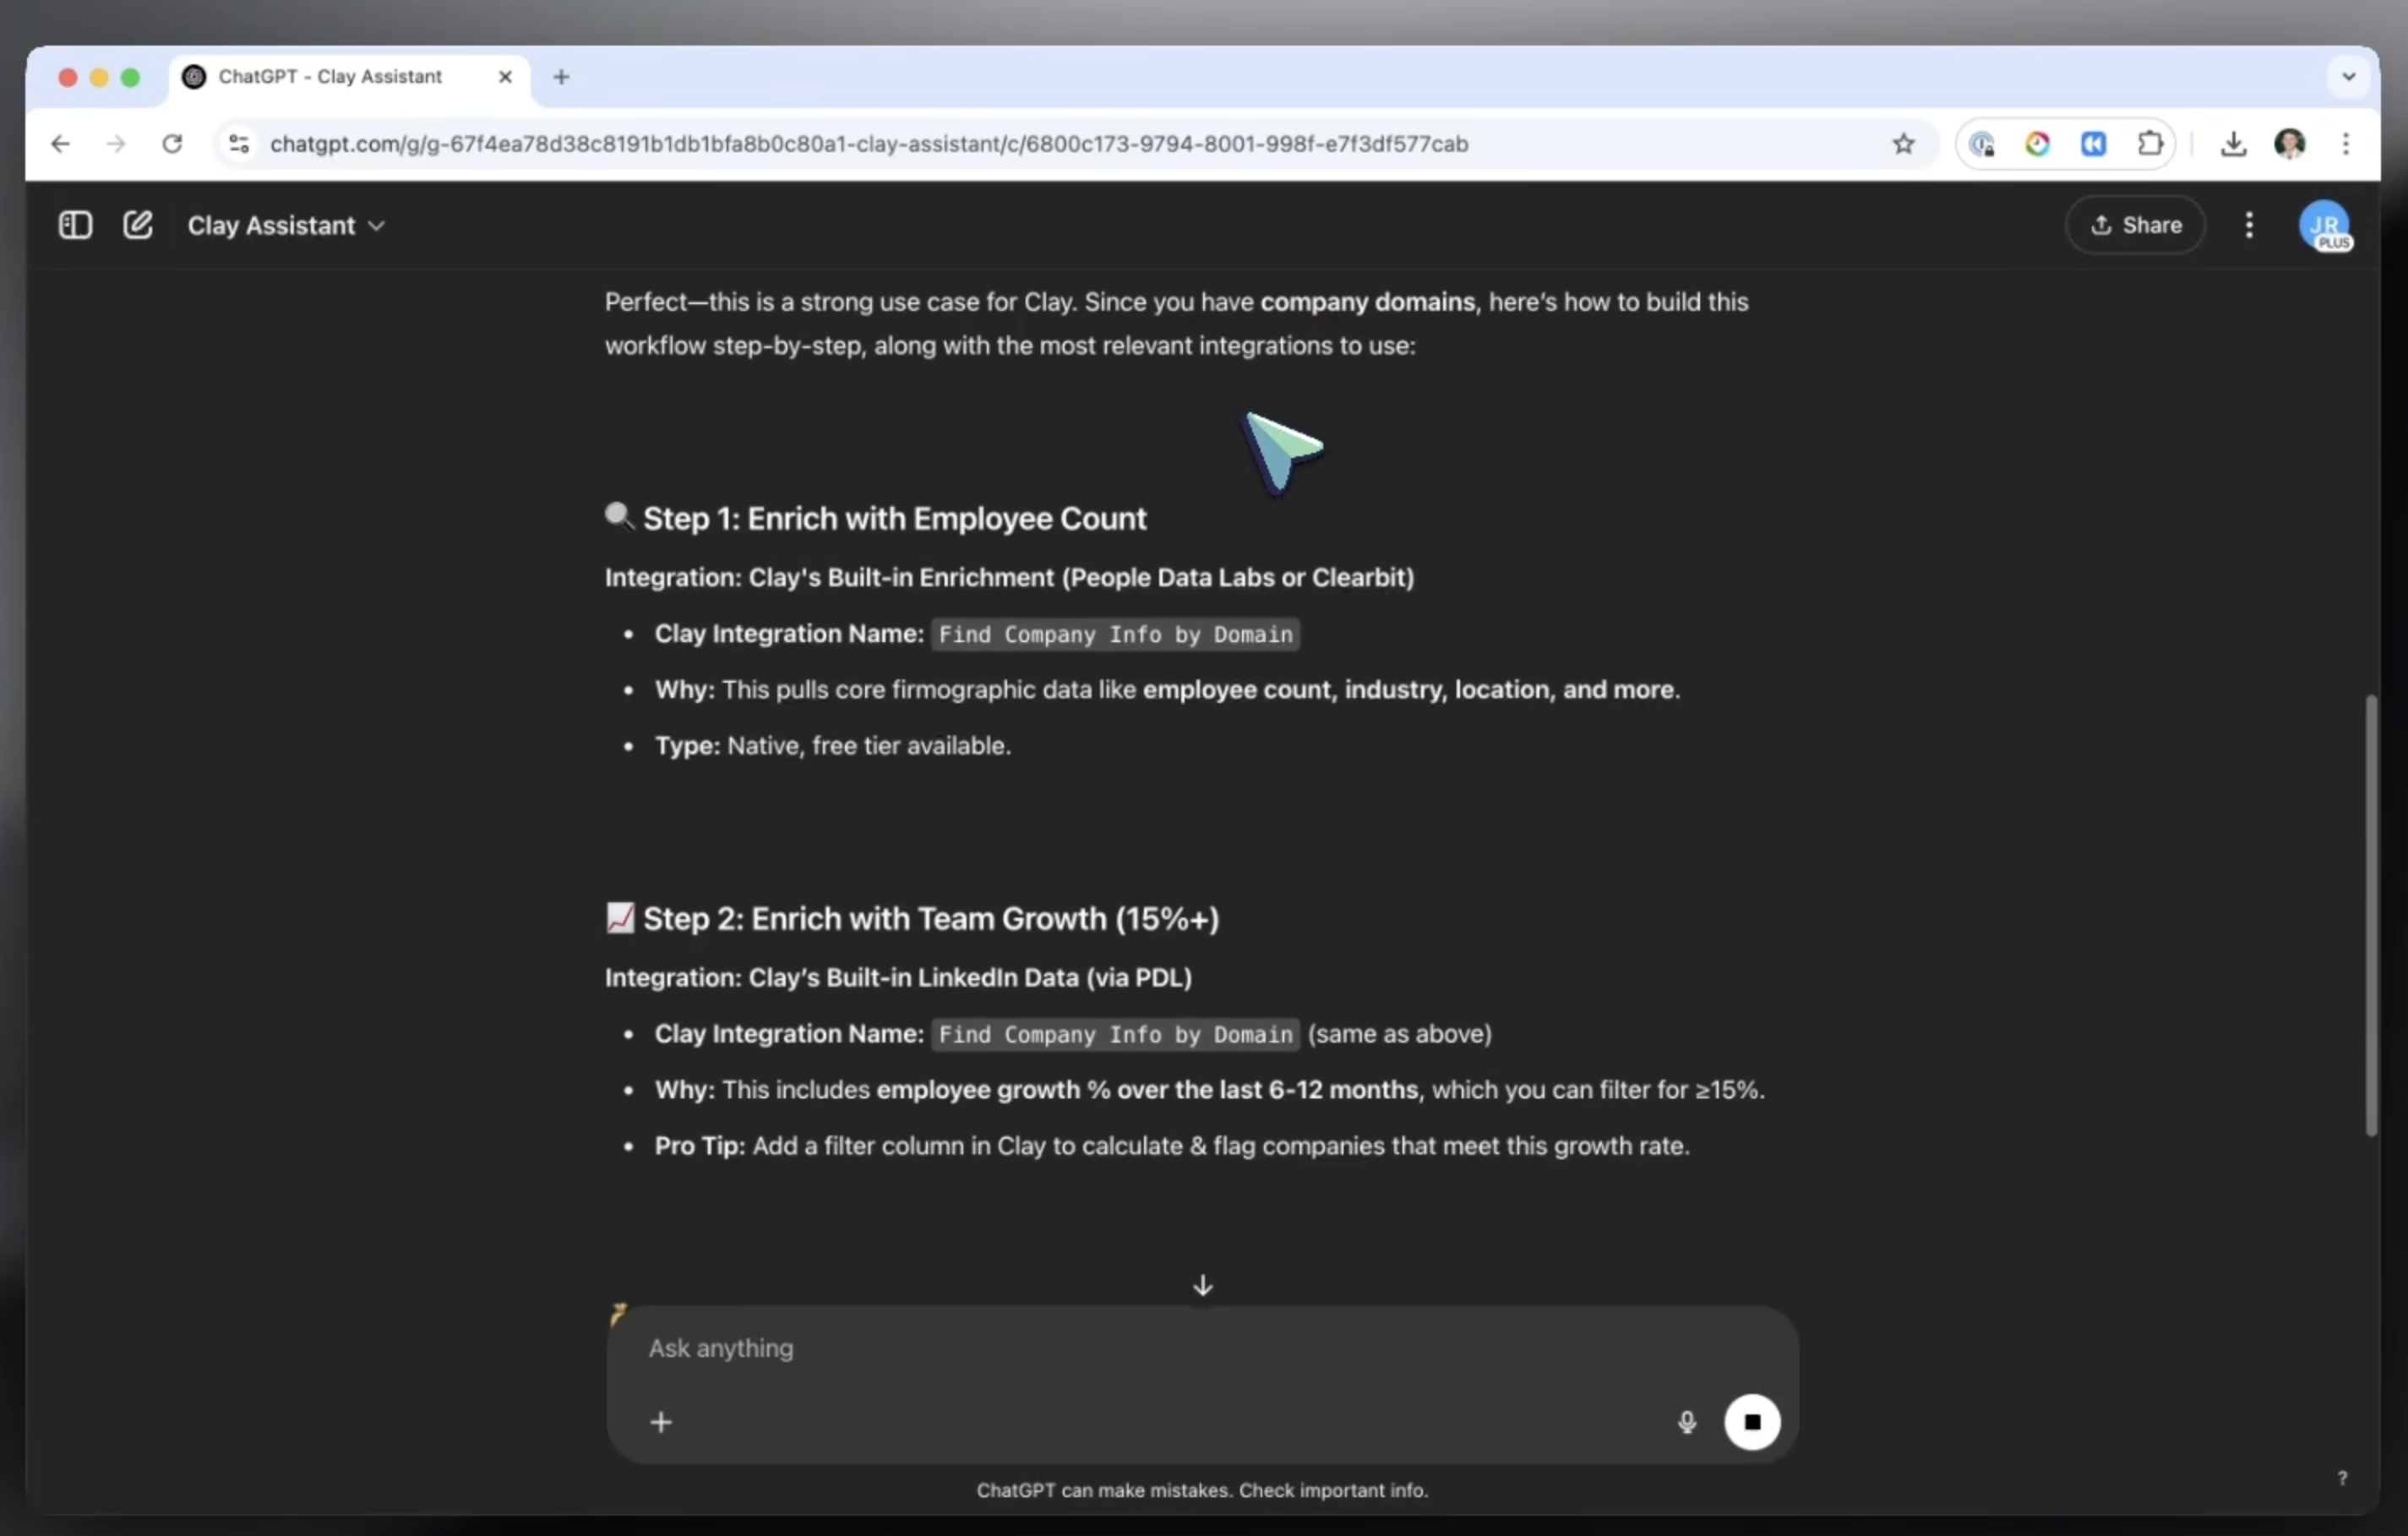Open the conversation options three-dot menu
Screen dimensions: 2408x1536
click(2249, 225)
